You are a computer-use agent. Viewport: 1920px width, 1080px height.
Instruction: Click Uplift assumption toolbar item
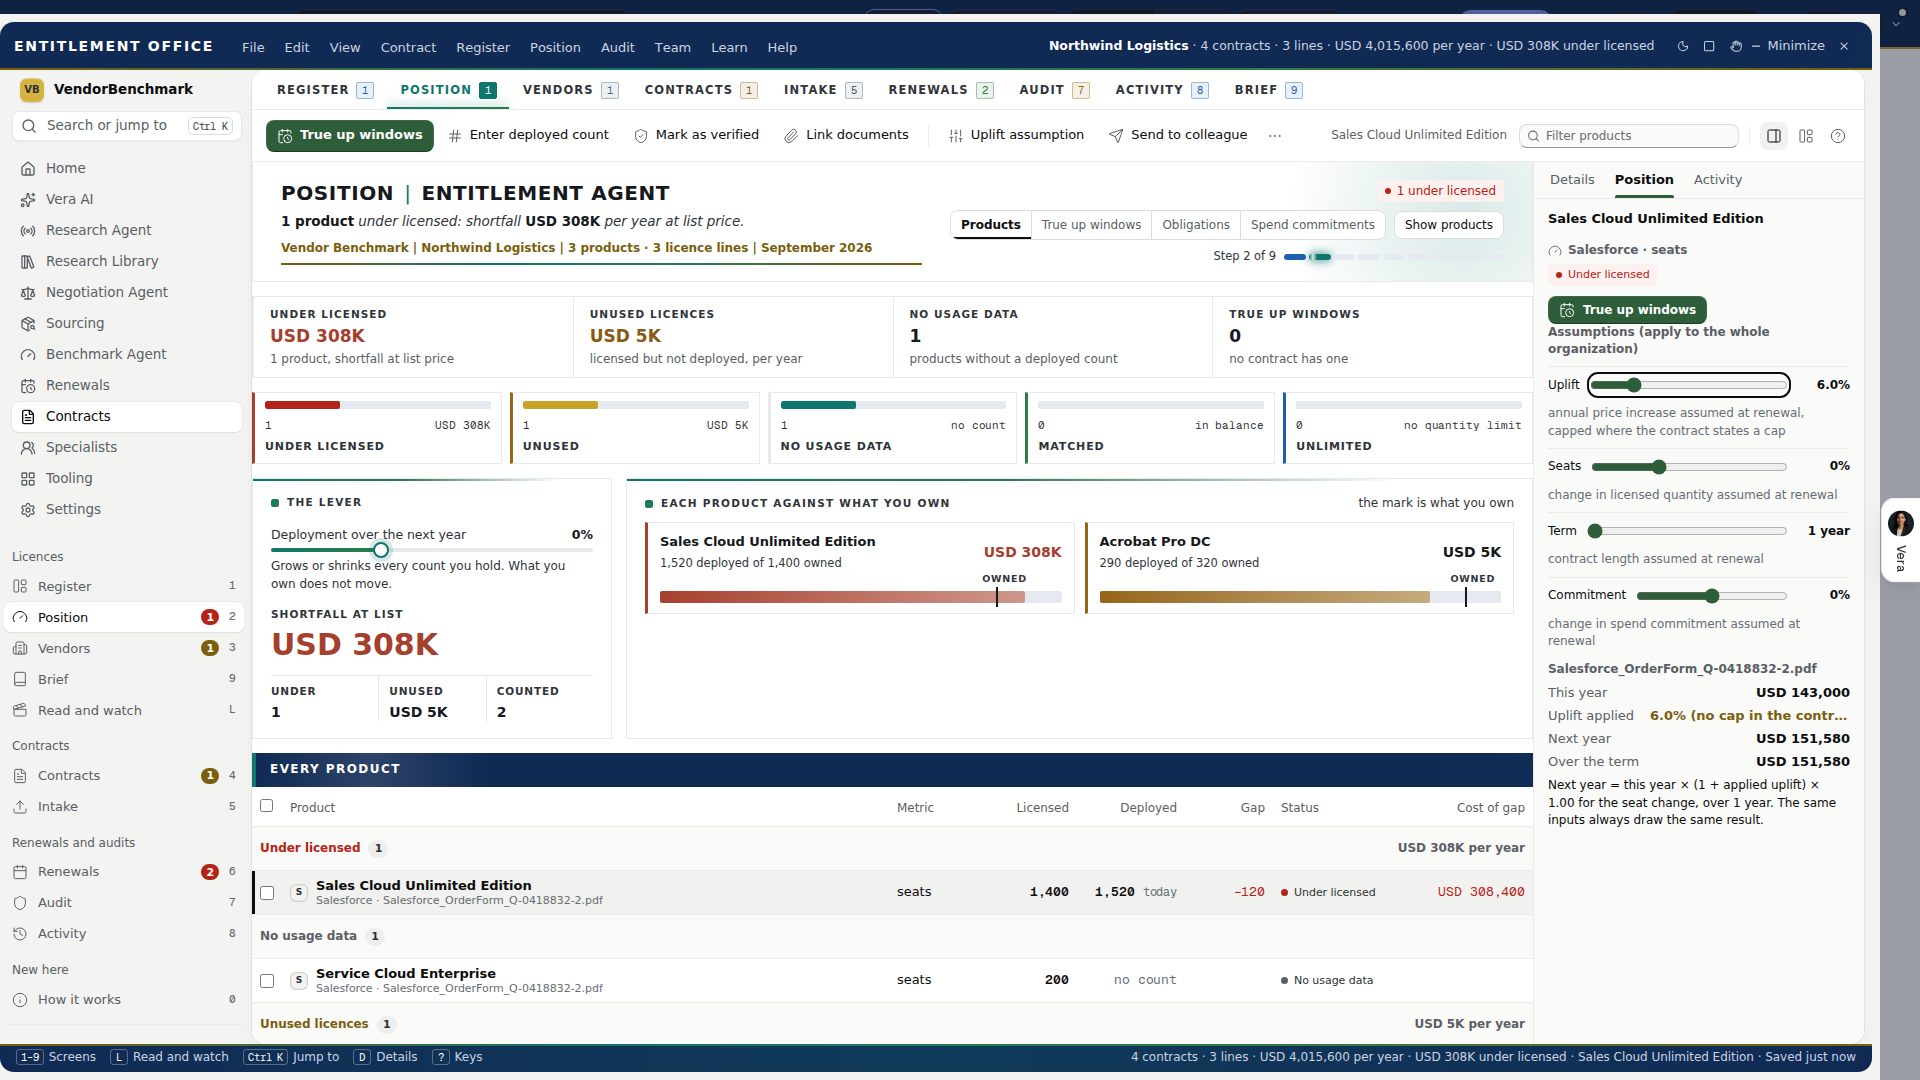pos(1016,135)
